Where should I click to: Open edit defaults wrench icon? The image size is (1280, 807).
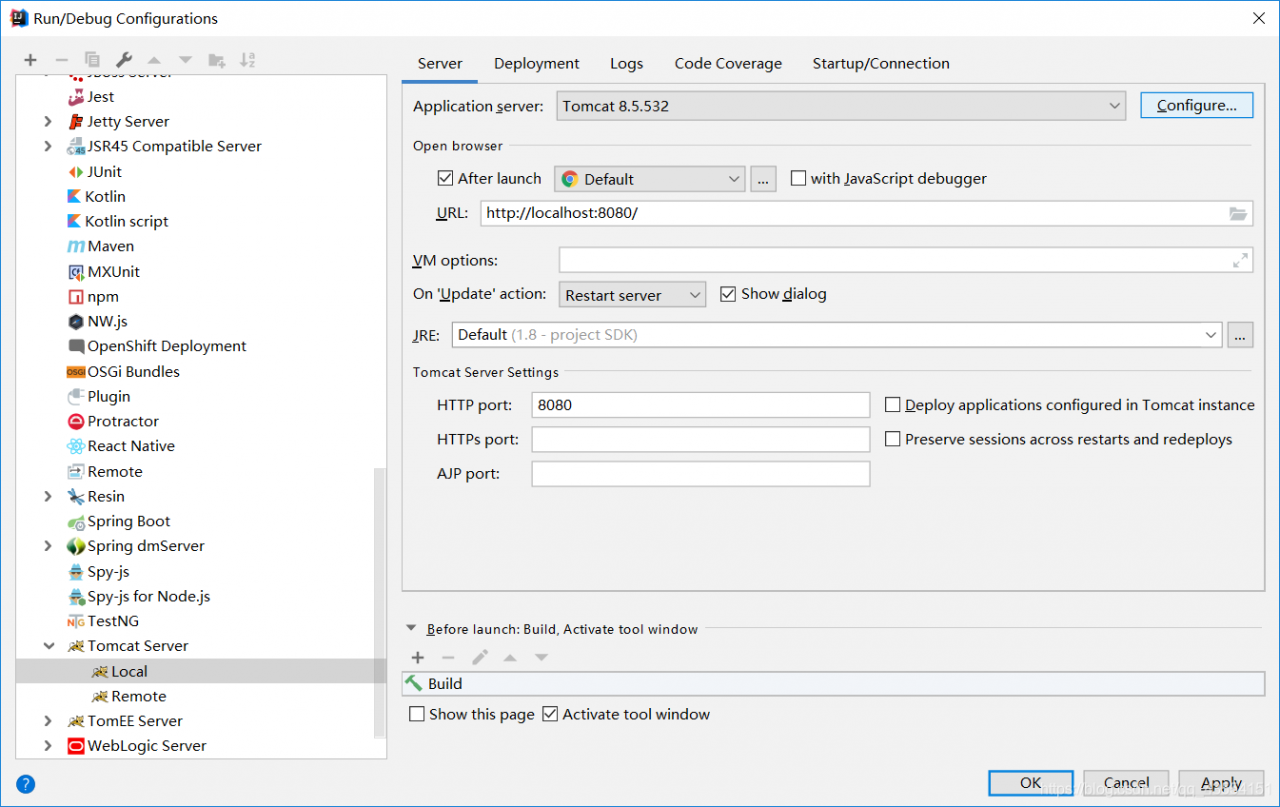[123, 60]
